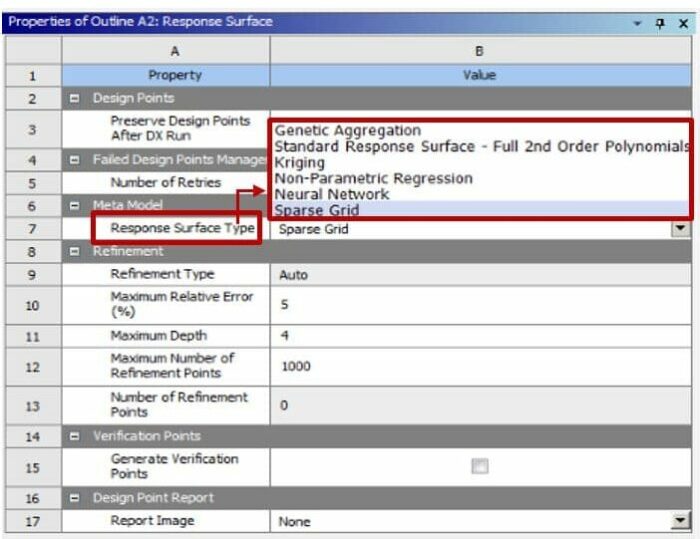Enable the Generate Verification Points checkbox
Image resolution: width=700 pixels, height=539 pixels.
coord(479,466)
